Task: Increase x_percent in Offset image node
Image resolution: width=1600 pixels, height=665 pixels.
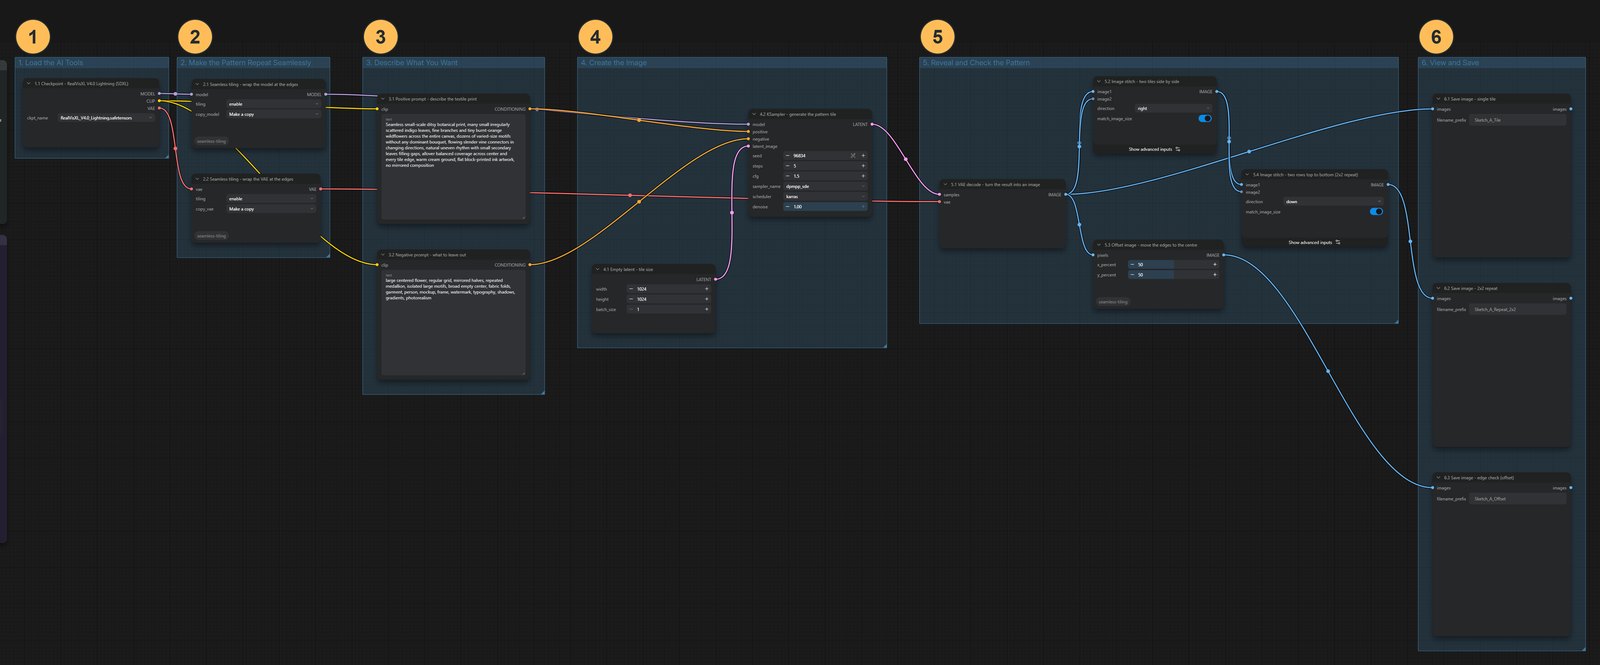Action: 1215,265
